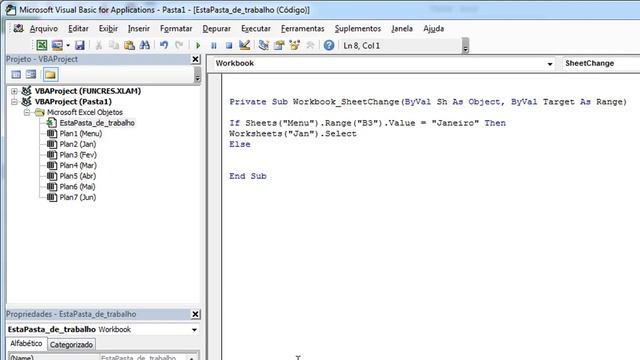Switch to the Categorizado tab
640x360 pixels.
pos(71,344)
